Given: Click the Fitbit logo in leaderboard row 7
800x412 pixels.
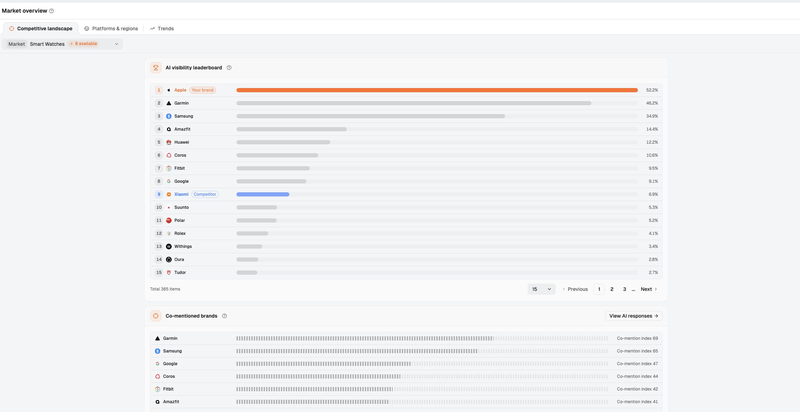Looking at the screenshot, I should (169, 168).
